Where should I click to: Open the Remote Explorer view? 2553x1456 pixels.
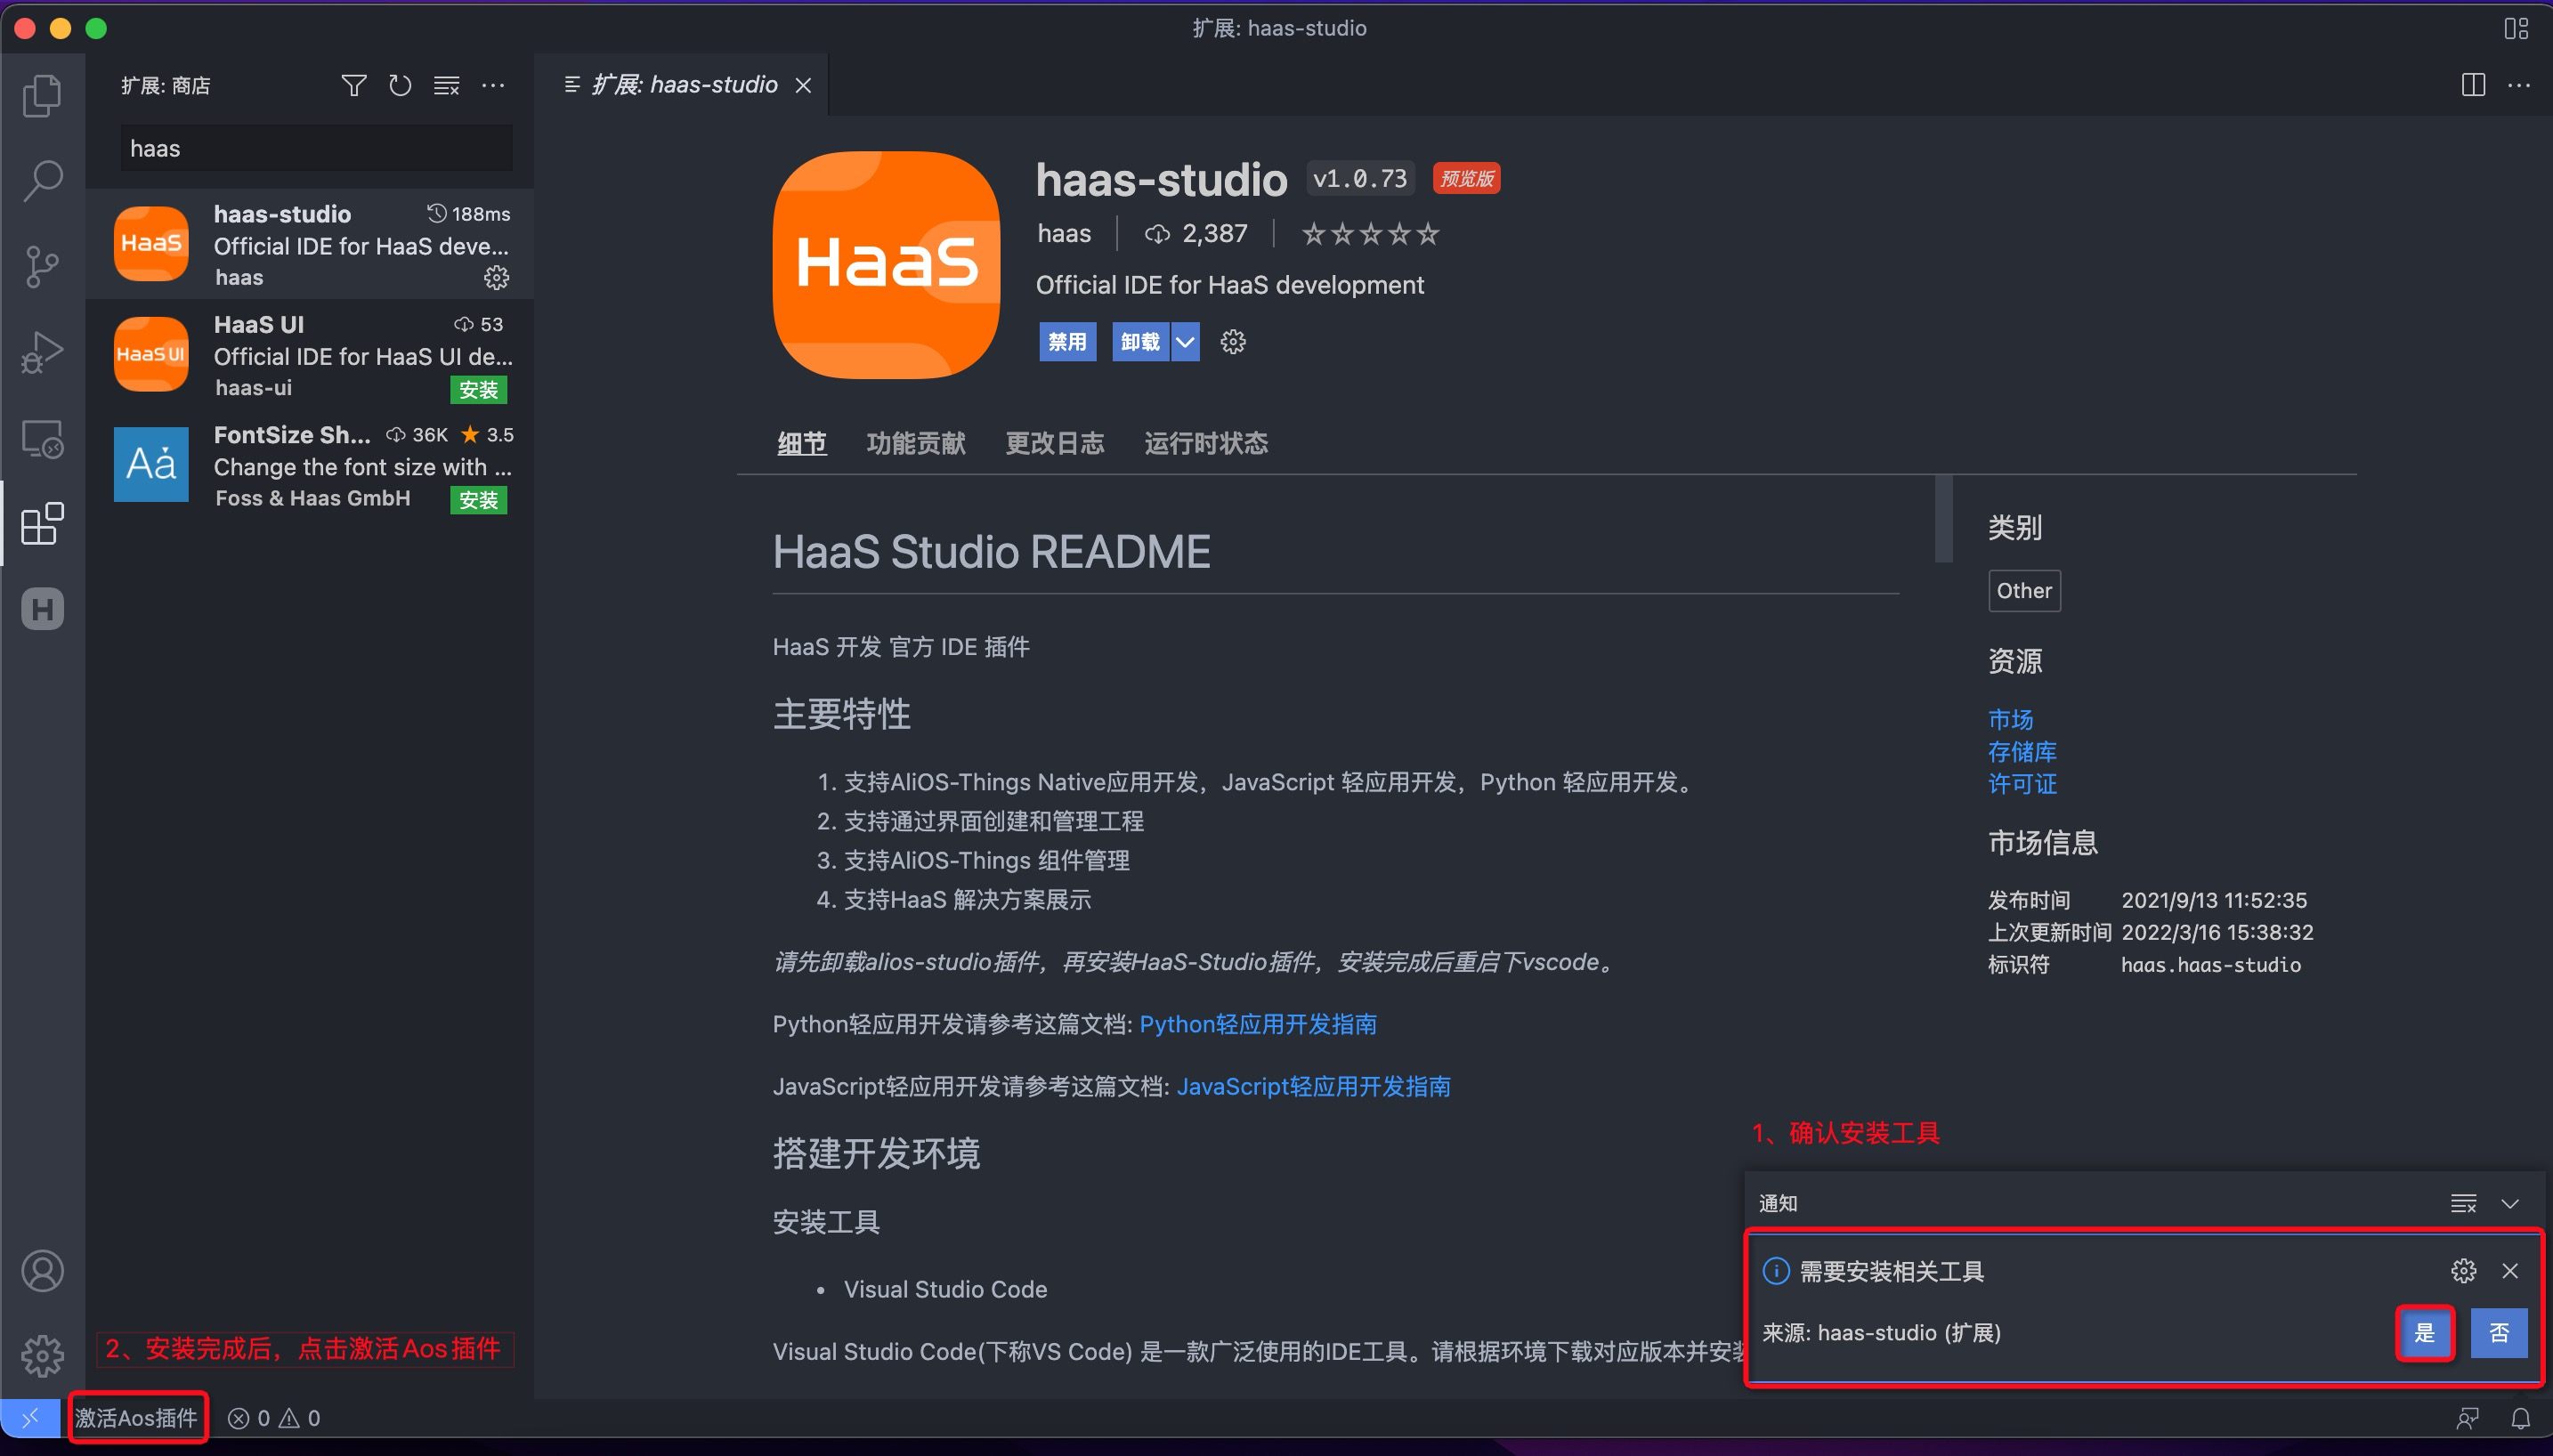pyautogui.click(x=42, y=438)
